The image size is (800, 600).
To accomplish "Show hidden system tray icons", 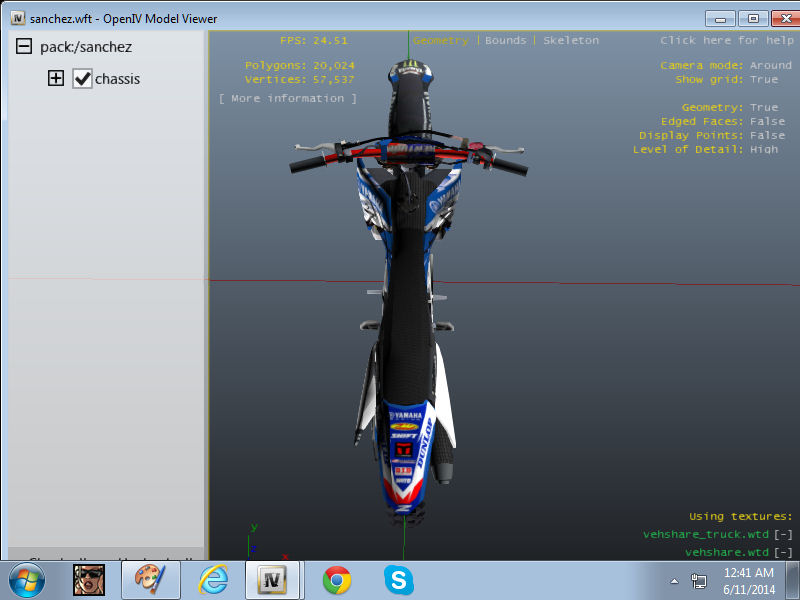I will point(674,581).
